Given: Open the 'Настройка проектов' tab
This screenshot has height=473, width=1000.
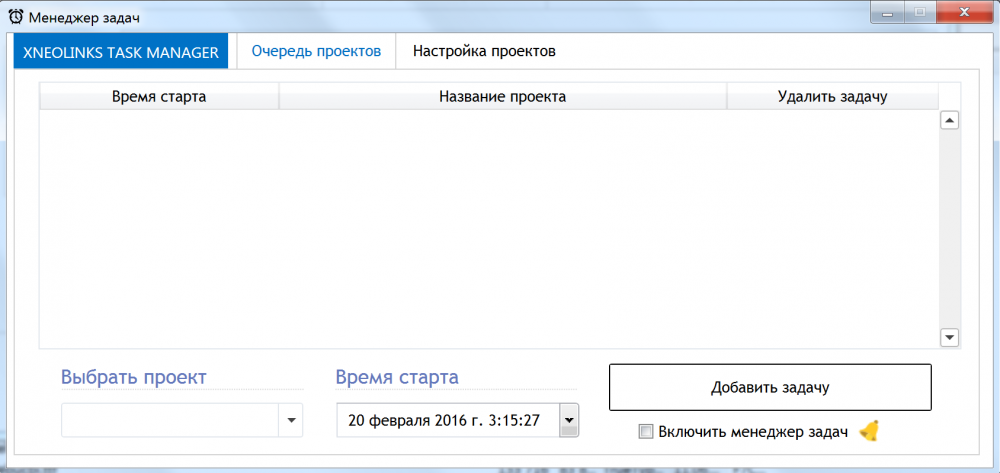Looking at the screenshot, I should pos(484,51).
